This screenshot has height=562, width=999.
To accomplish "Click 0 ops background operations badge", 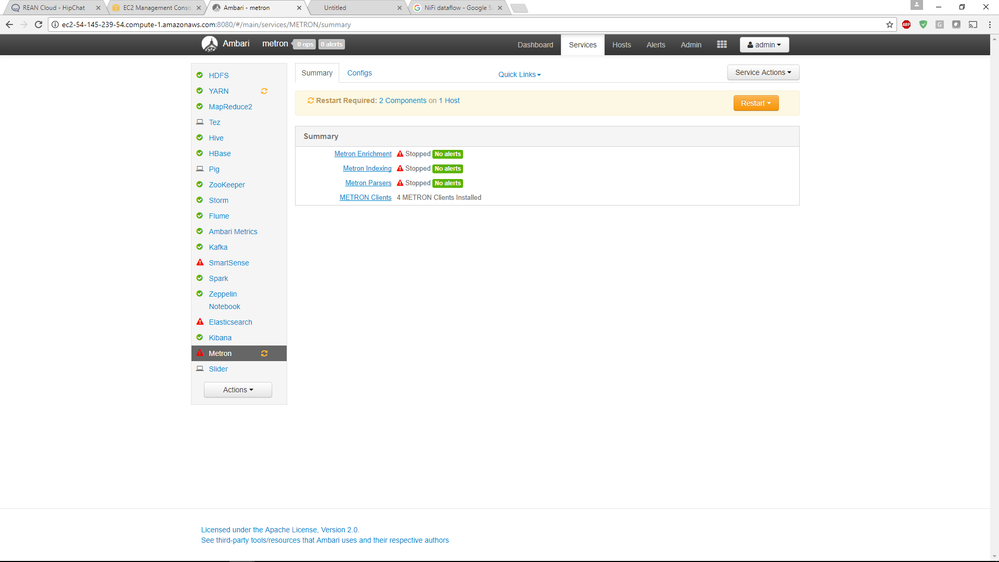I will click(305, 45).
